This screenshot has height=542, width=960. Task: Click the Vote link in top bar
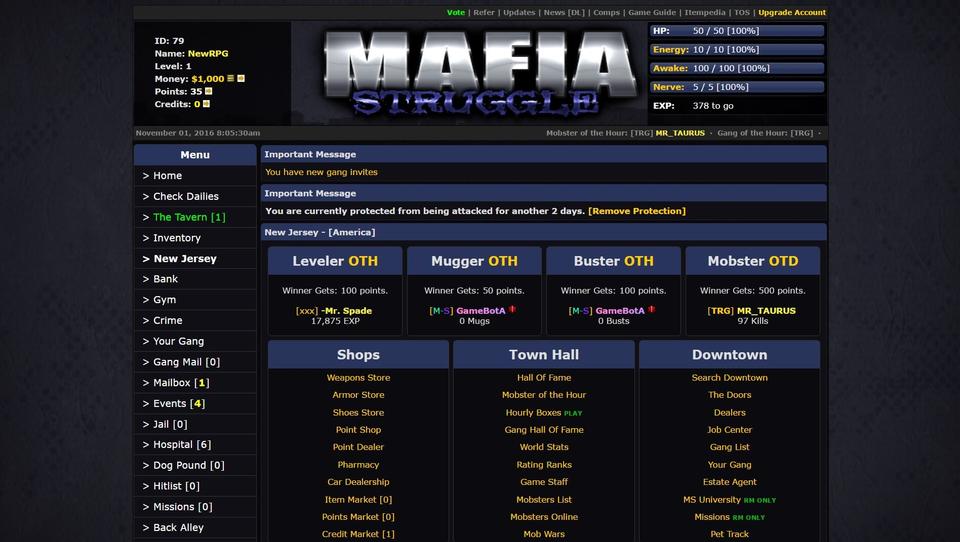[x=456, y=12]
